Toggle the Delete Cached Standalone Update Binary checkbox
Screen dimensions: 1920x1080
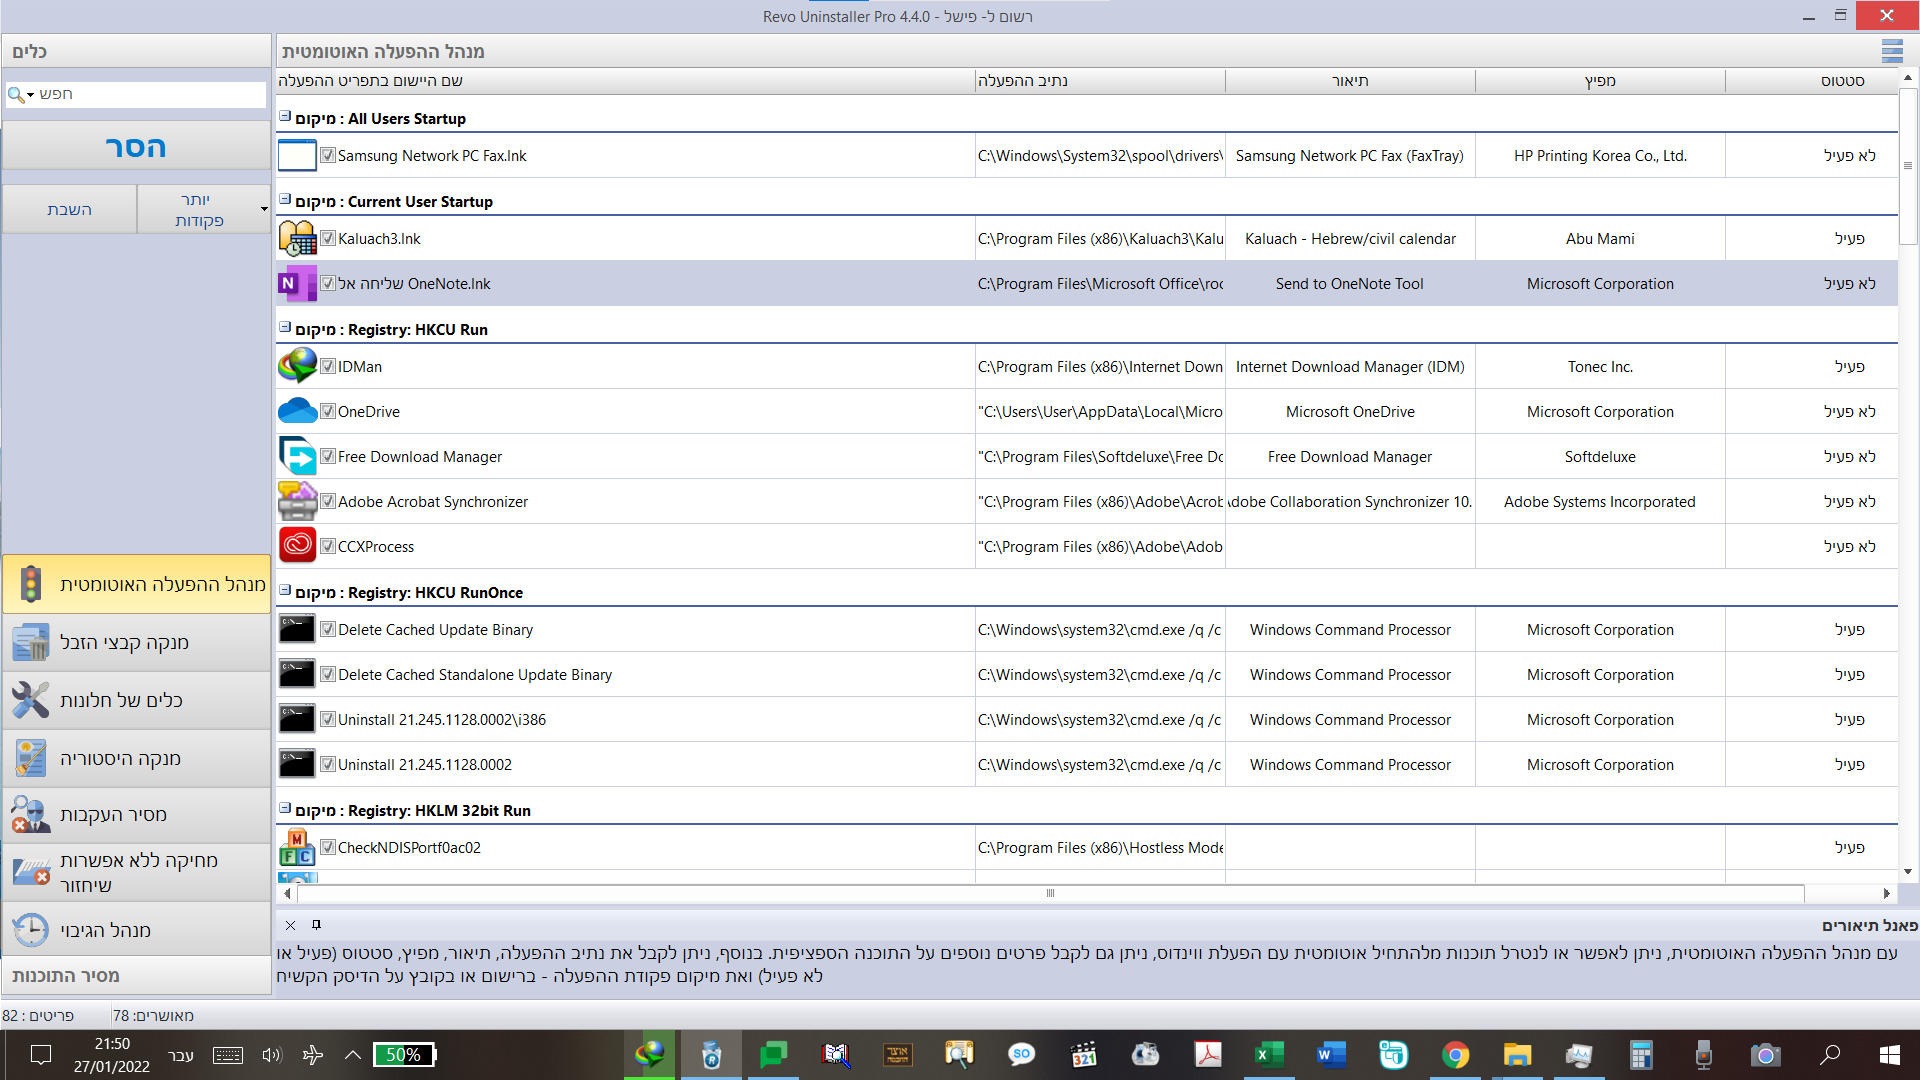327,674
